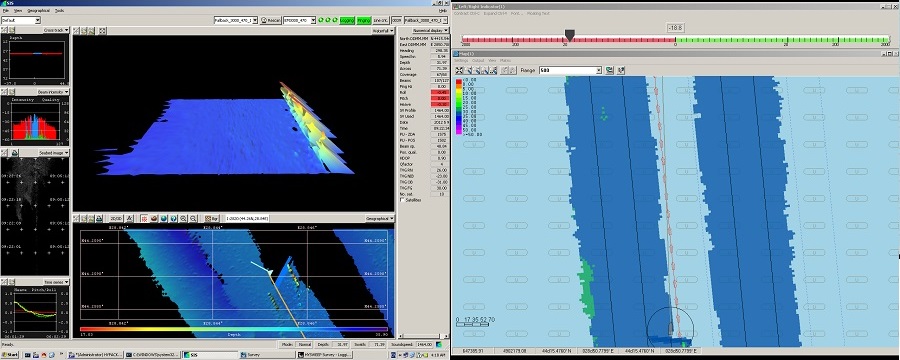Image resolution: width=900 pixels, height=360 pixels.
Task: Click the fullscreen expand icon in waterfall toolbar
Action: (x=102, y=30)
